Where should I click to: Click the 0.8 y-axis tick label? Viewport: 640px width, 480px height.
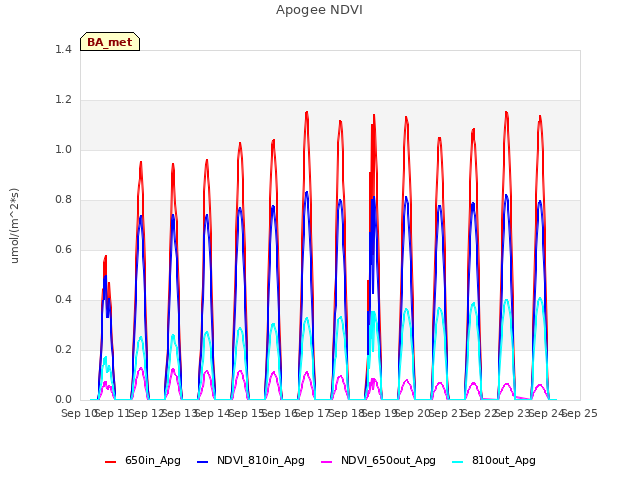point(63,200)
